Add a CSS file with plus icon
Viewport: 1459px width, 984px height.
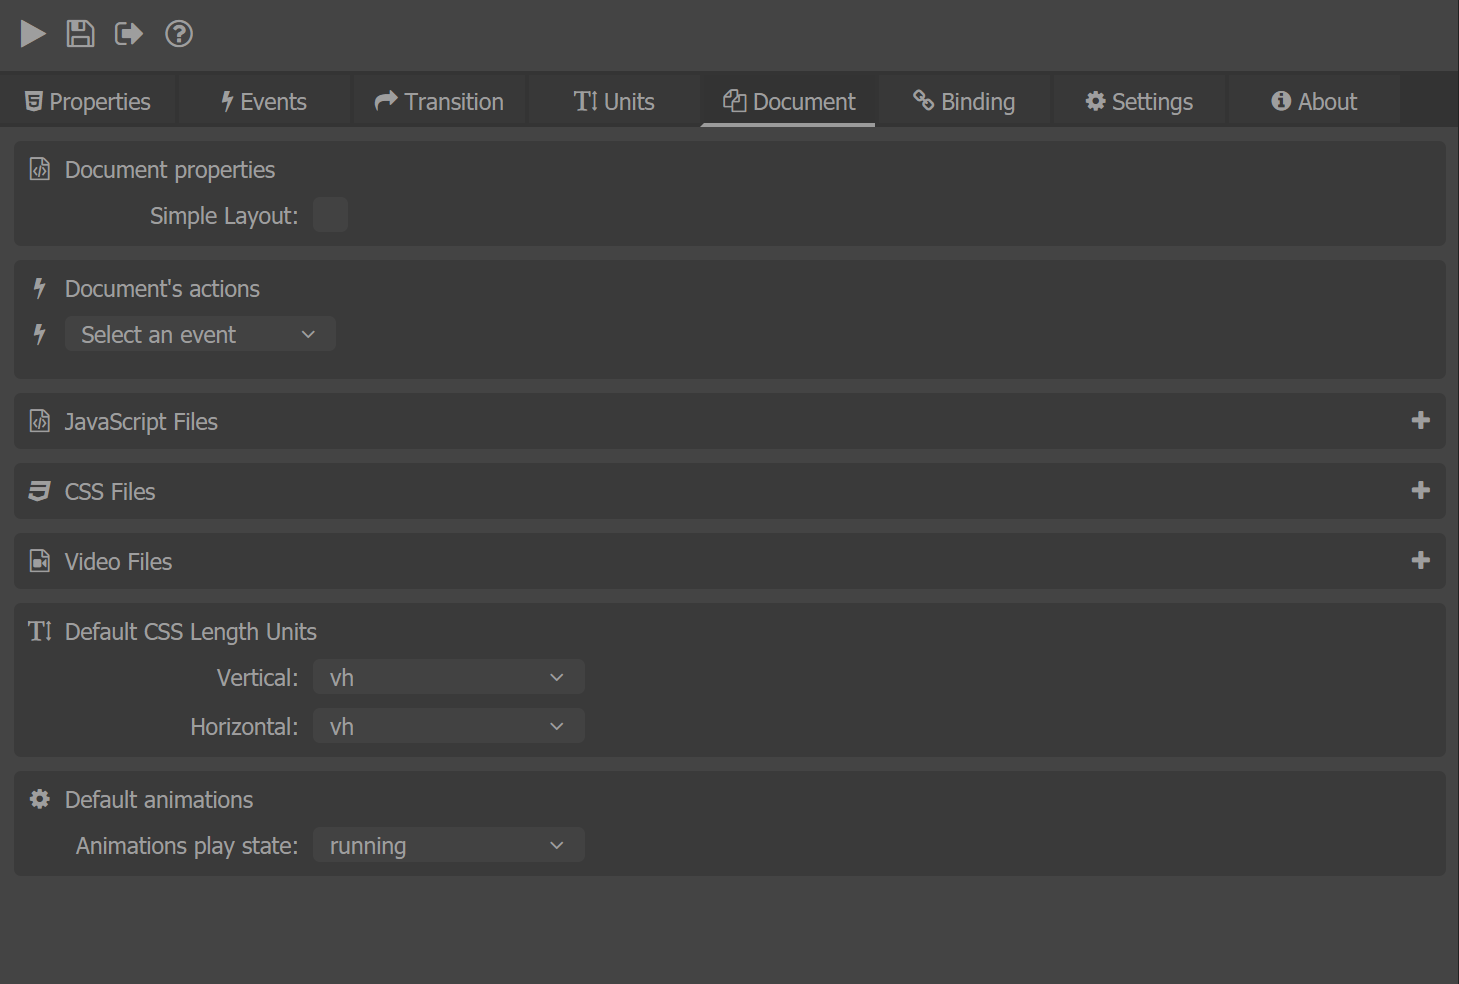click(1420, 491)
